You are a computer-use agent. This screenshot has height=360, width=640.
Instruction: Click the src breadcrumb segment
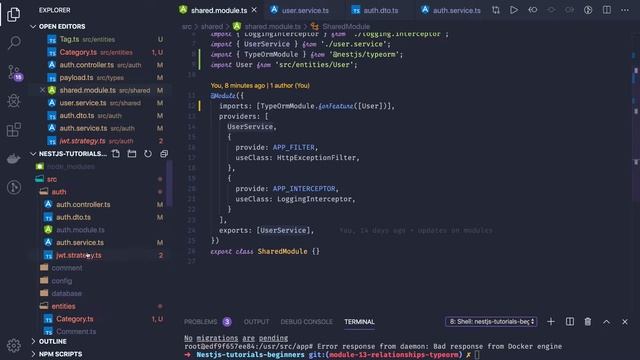point(186,27)
